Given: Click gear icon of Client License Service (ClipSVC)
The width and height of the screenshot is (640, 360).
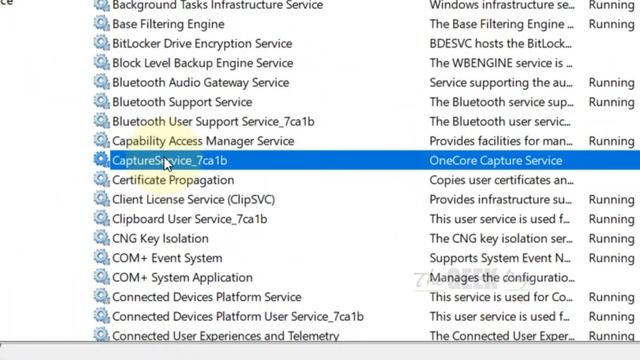Looking at the screenshot, I should [x=102, y=199].
